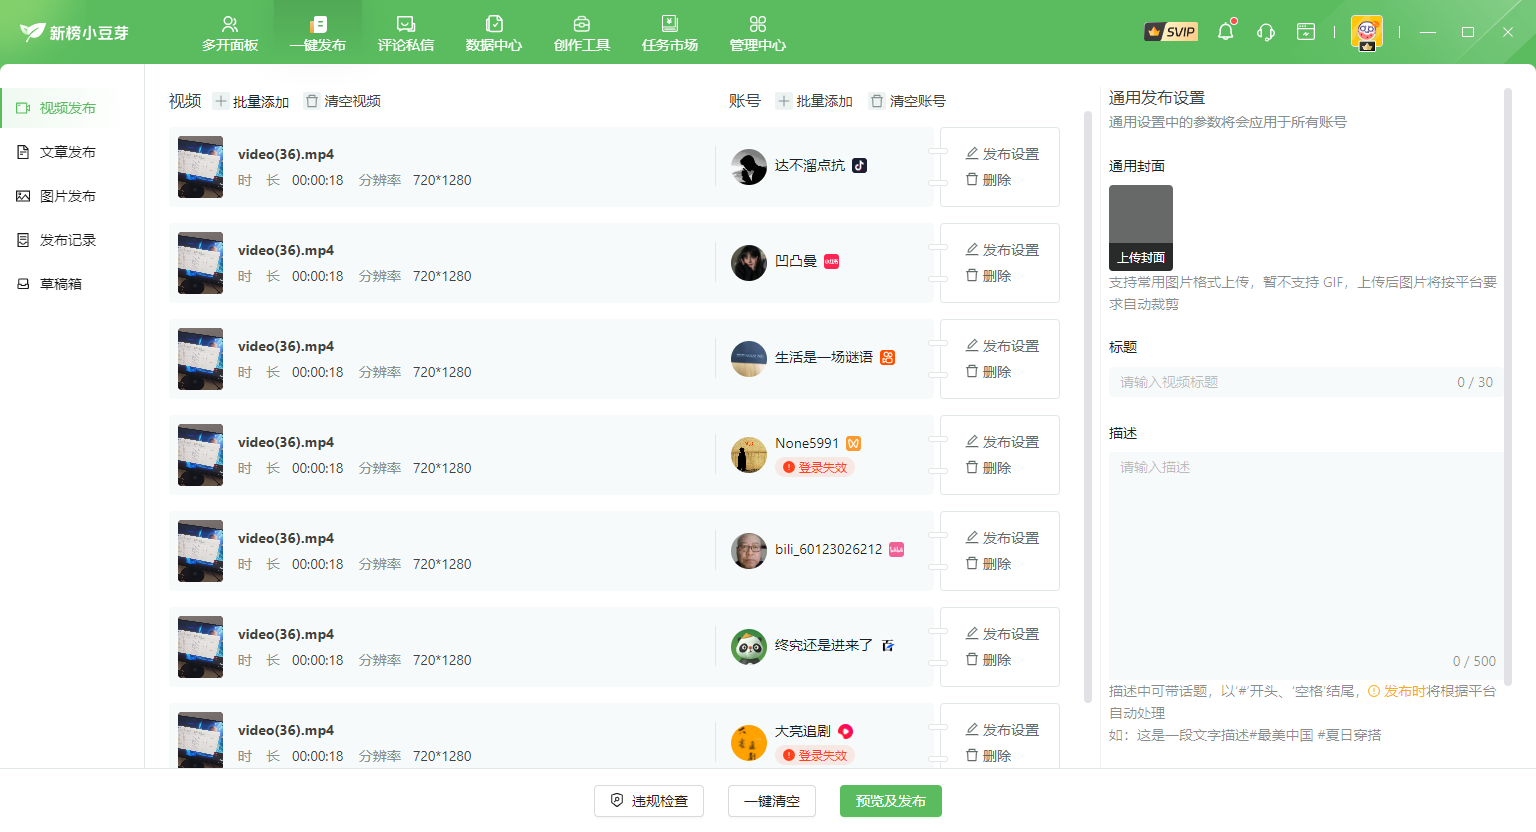
Task: Click 批量添加 next to 视频
Action: 251,101
